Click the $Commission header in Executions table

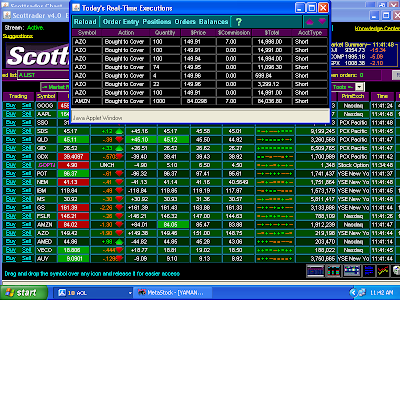[x=234, y=33]
